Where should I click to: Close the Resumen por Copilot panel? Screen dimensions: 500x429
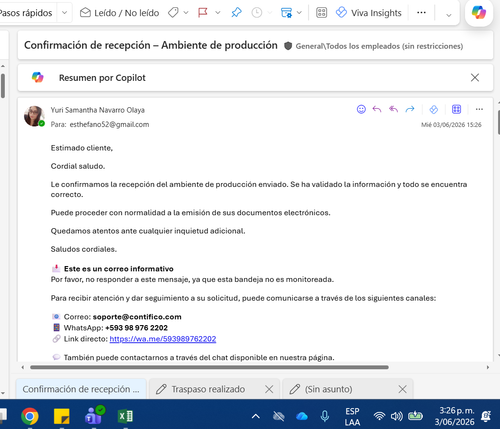point(475,78)
